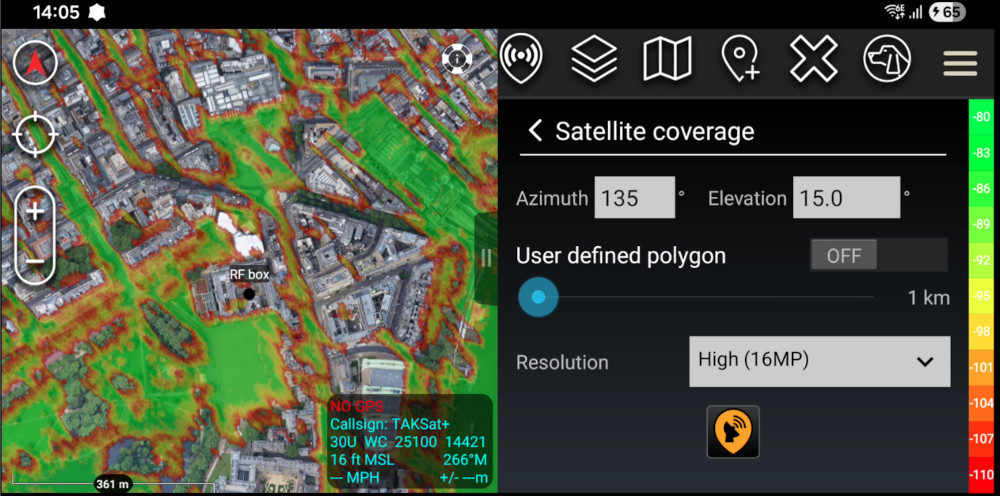This screenshot has height=496, width=1000.
Task: Click the lifebuoy info icon on map
Action: click(457, 59)
